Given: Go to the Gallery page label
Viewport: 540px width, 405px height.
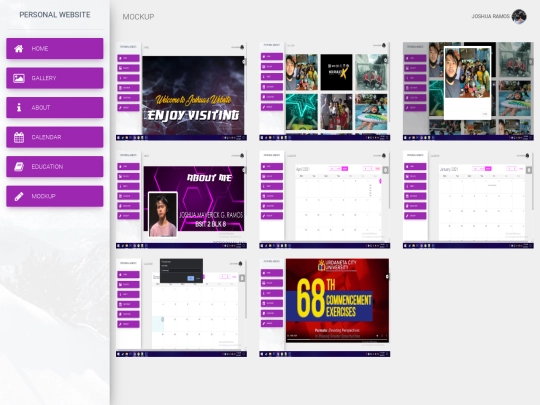Looking at the screenshot, I should click(44, 78).
